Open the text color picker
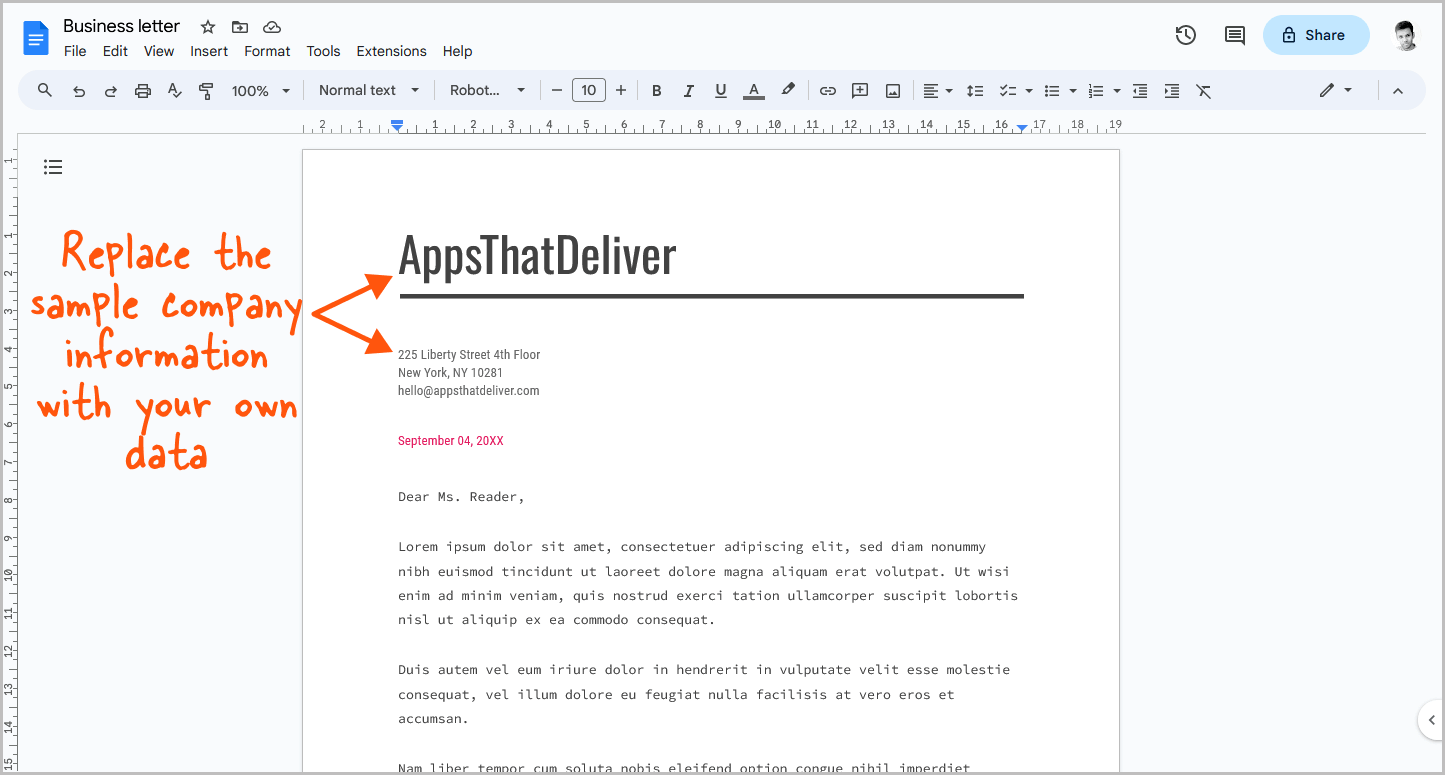This screenshot has width=1445, height=775. 753,89
